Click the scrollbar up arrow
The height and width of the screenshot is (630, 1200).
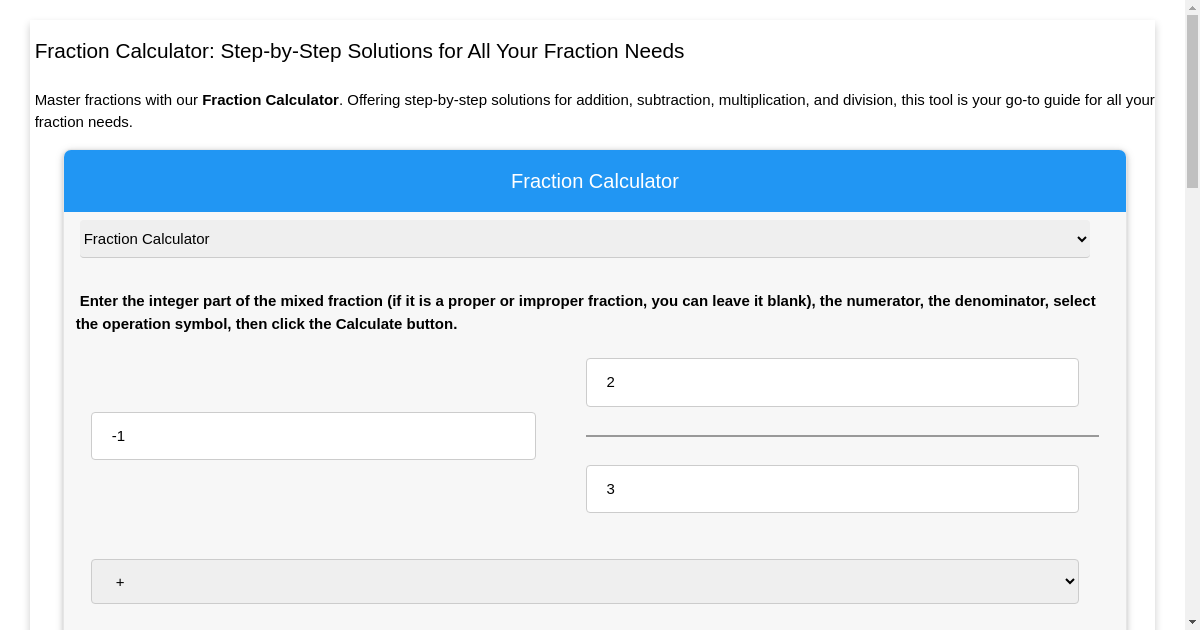click(x=1192, y=9)
